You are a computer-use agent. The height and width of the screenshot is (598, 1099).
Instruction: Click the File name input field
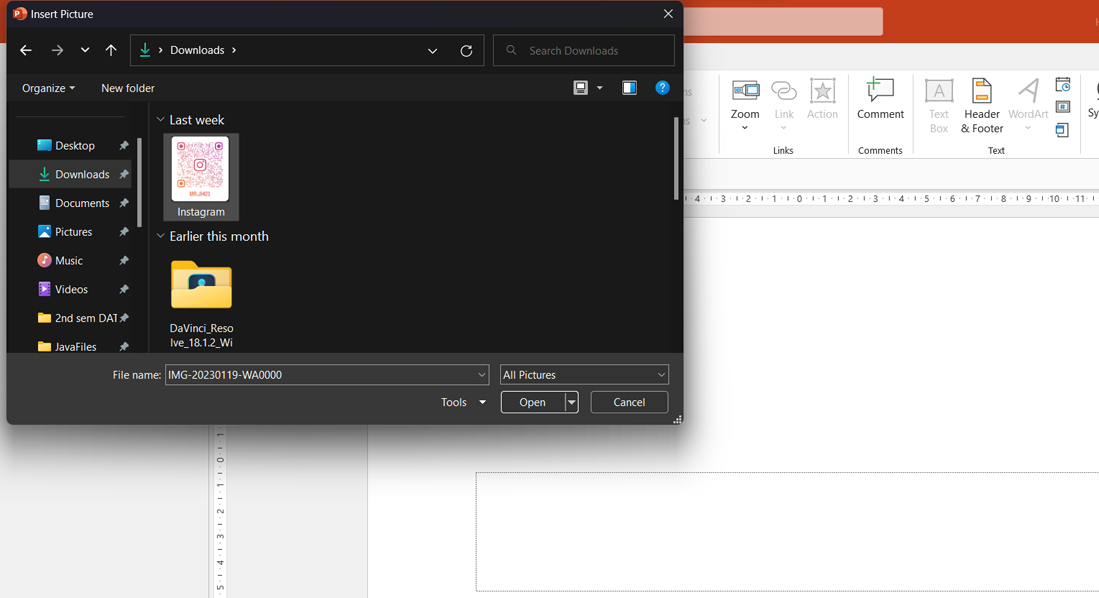pyautogui.click(x=321, y=375)
